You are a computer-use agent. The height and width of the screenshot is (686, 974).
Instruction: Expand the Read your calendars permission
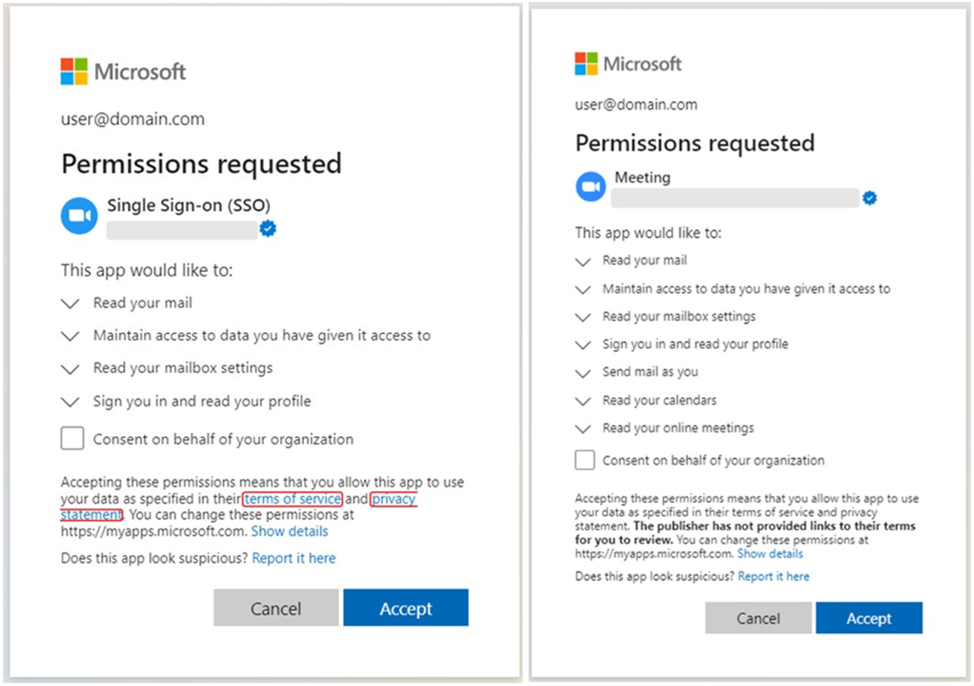click(x=583, y=401)
